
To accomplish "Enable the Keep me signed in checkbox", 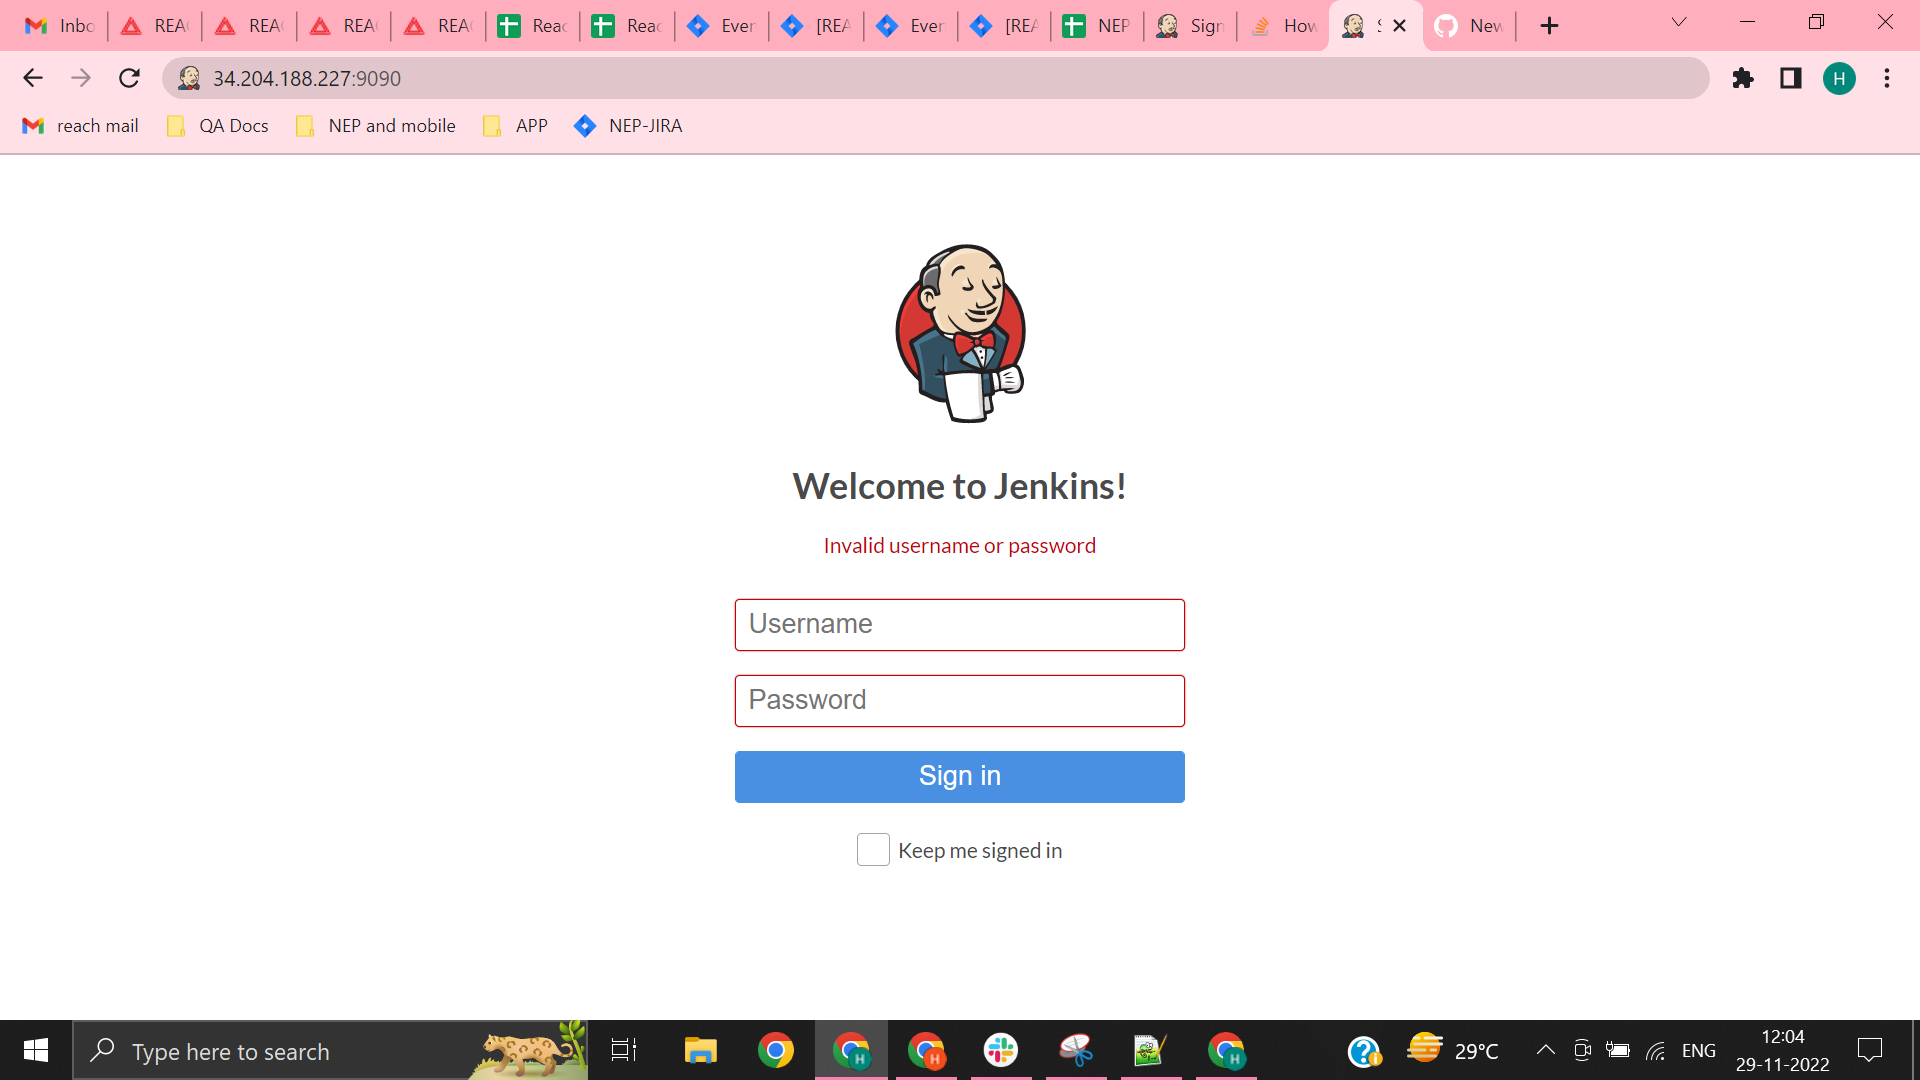I will click(x=873, y=850).
